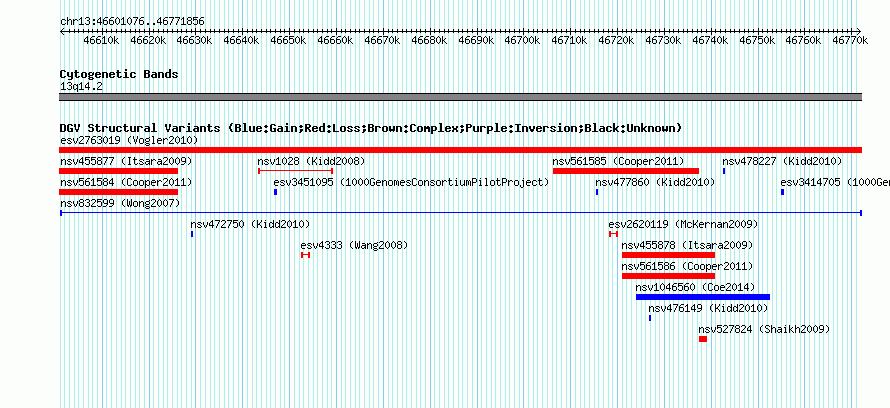The height and width of the screenshot is (408, 890).
Task: Click the gray 13q14.2 cytogenetic band bar
Action: 460,97
